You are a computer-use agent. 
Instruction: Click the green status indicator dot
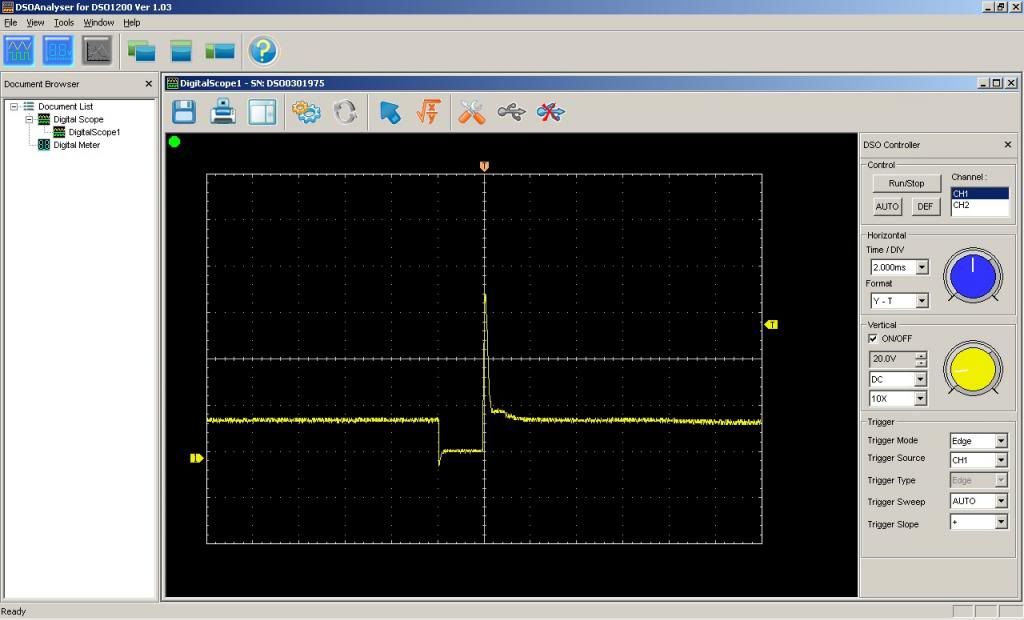[174, 142]
